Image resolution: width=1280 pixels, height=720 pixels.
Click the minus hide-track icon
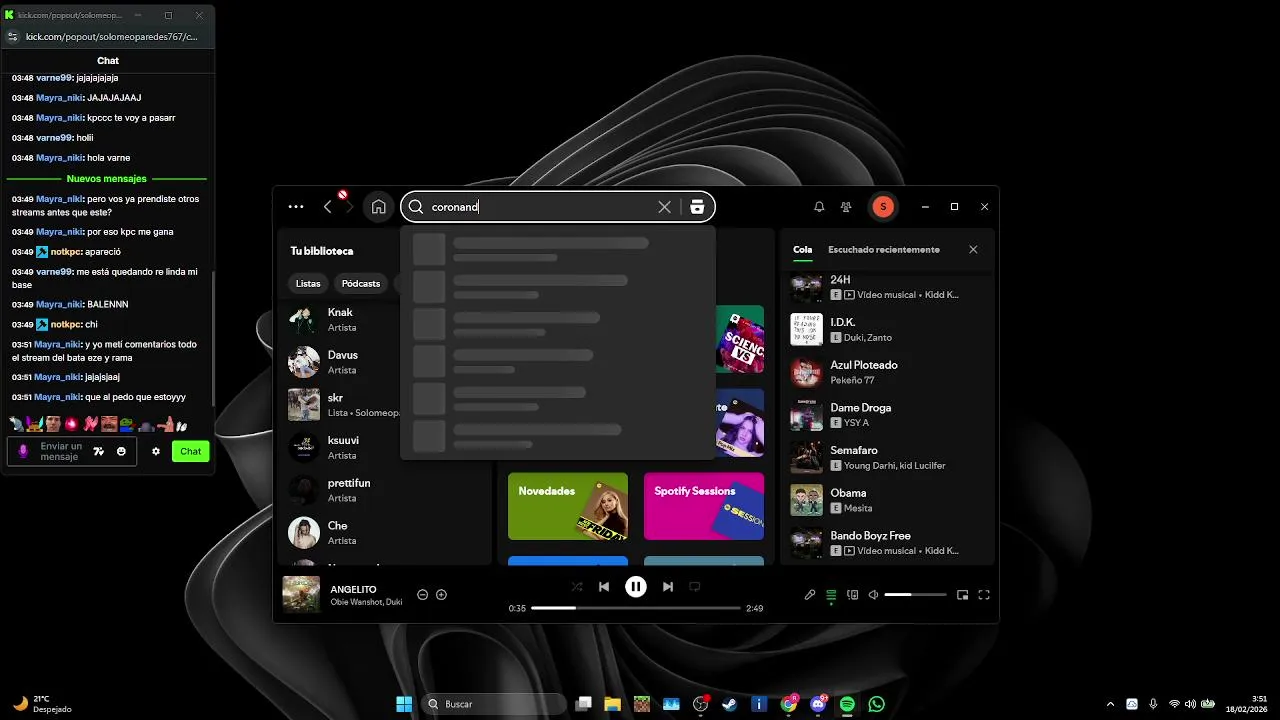(x=422, y=595)
